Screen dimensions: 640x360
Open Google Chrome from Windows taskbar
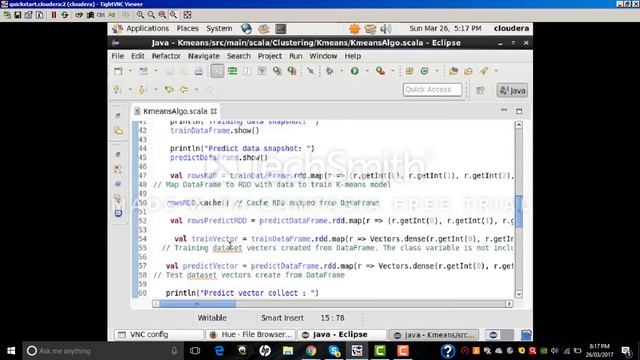[311, 351]
